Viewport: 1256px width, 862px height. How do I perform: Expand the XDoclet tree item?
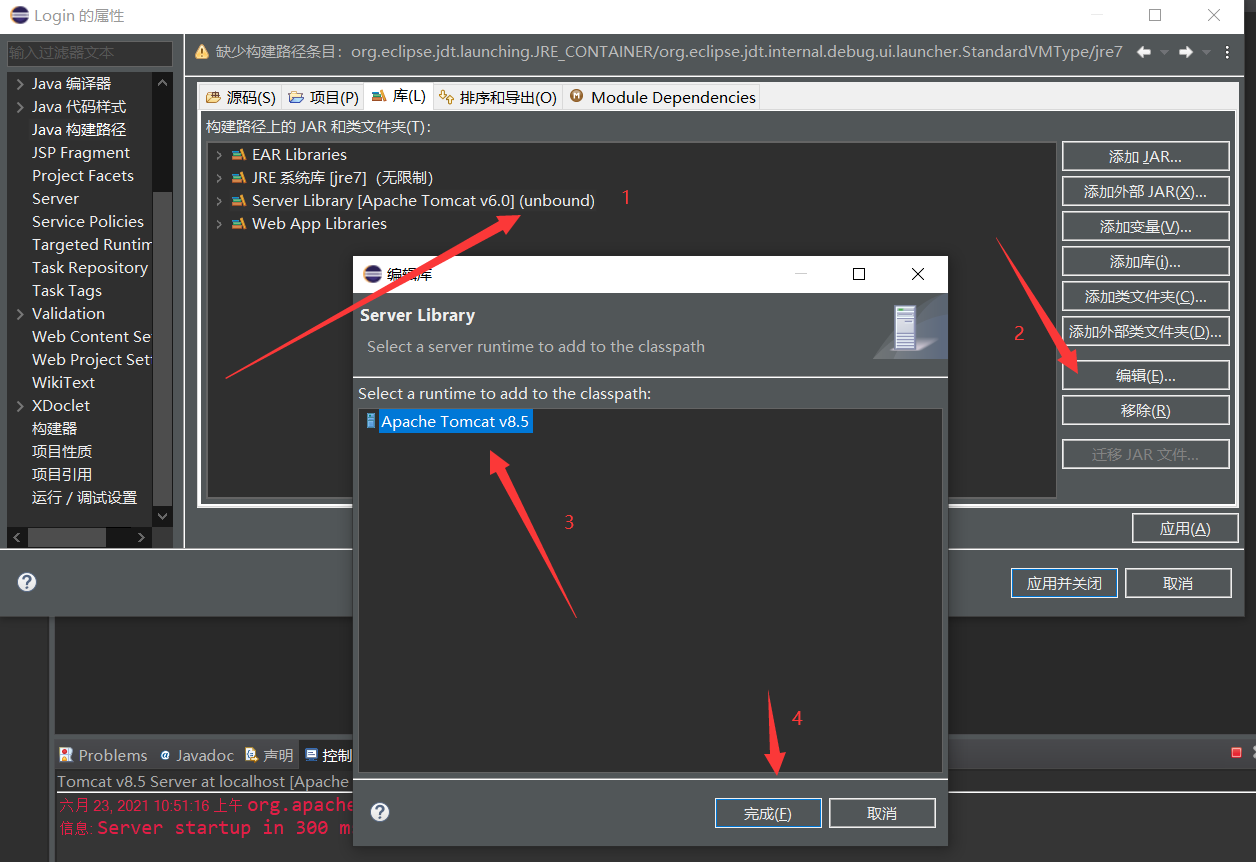[20, 406]
